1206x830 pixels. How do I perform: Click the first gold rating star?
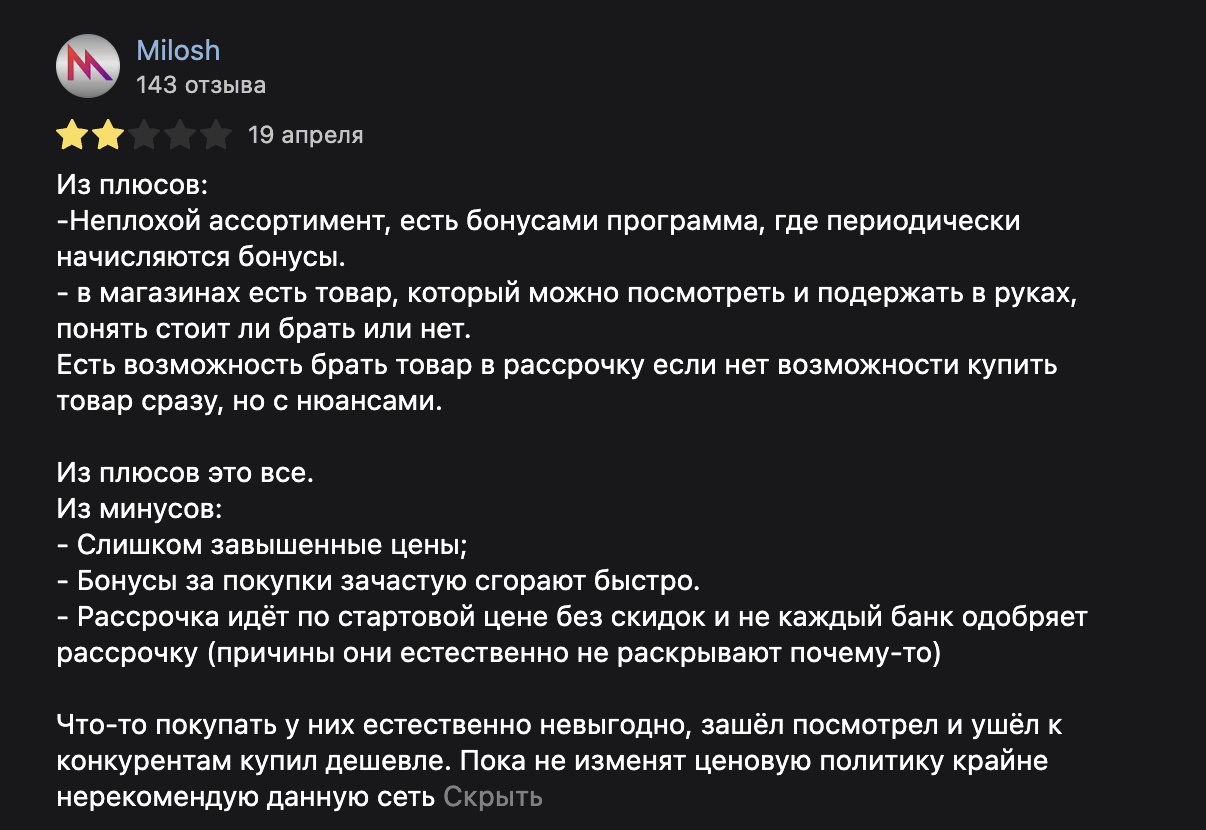71,135
